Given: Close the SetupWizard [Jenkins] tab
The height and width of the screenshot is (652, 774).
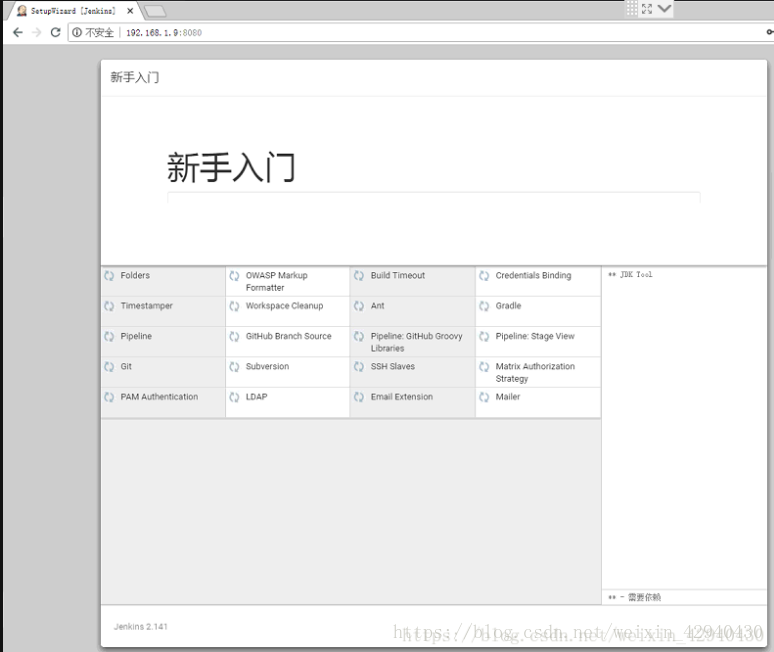Looking at the screenshot, I should [x=130, y=11].
